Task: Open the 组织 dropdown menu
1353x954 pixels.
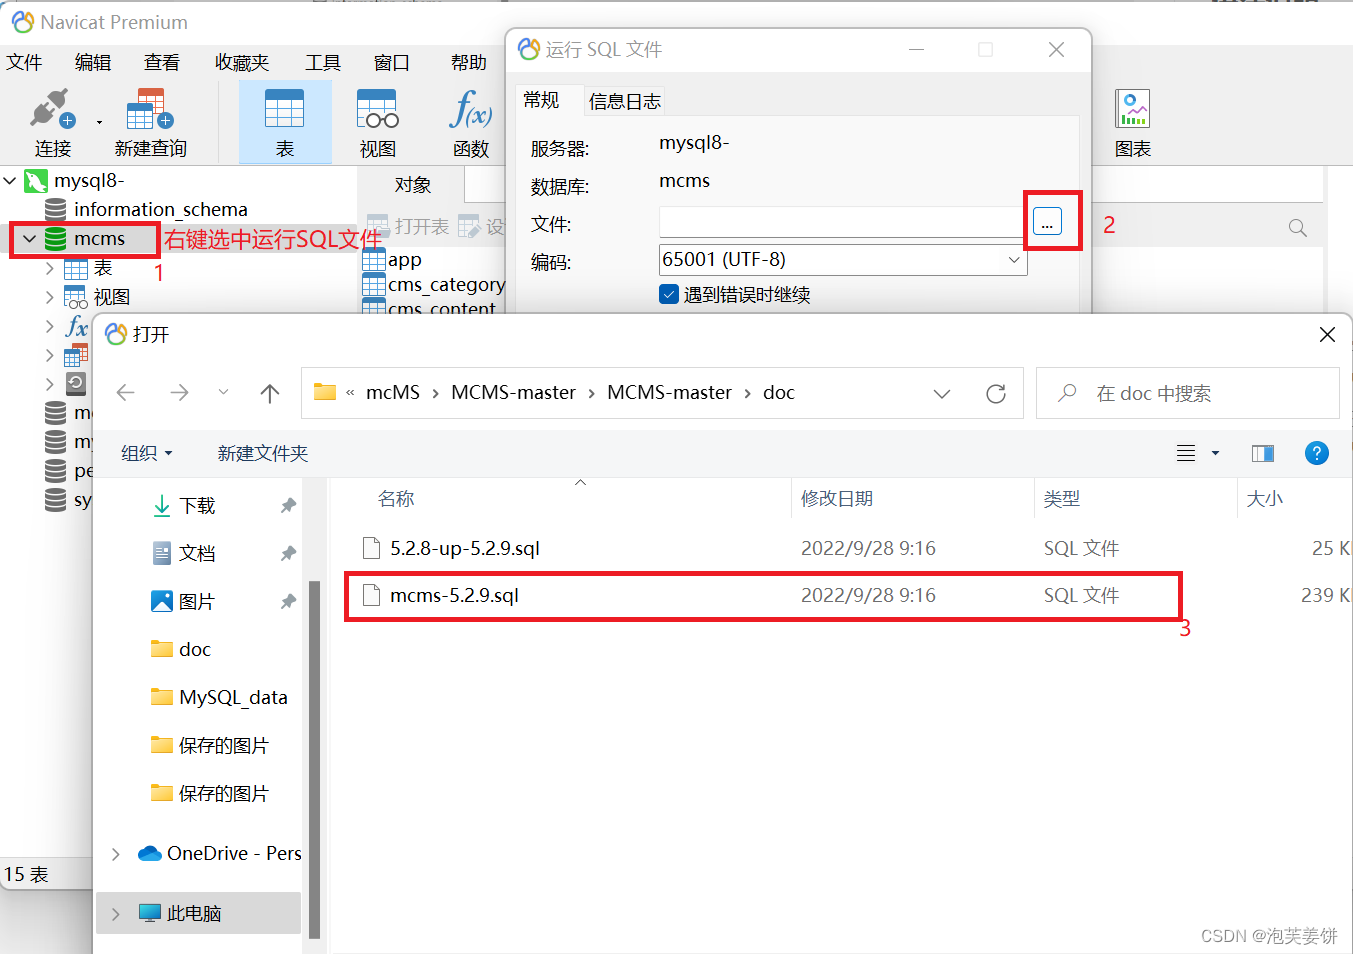Action: pyautogui.click(x=146, y=453)
